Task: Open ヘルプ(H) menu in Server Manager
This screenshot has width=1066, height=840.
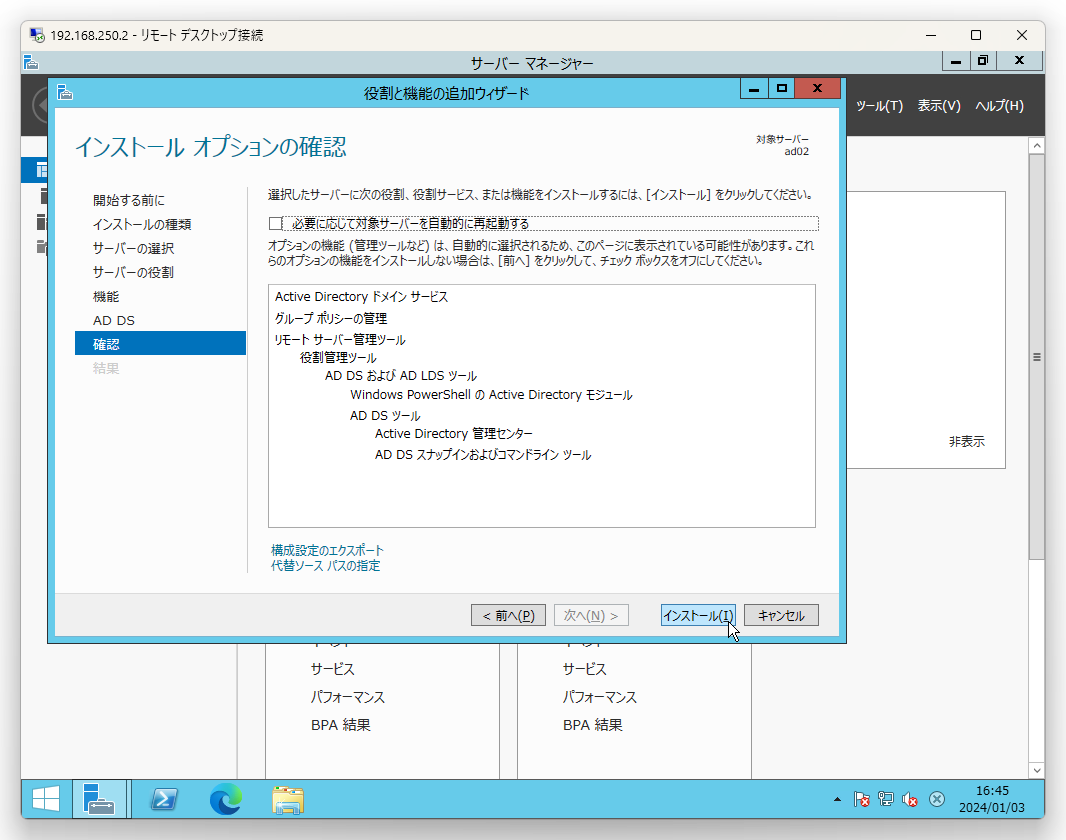Action: 999,105
